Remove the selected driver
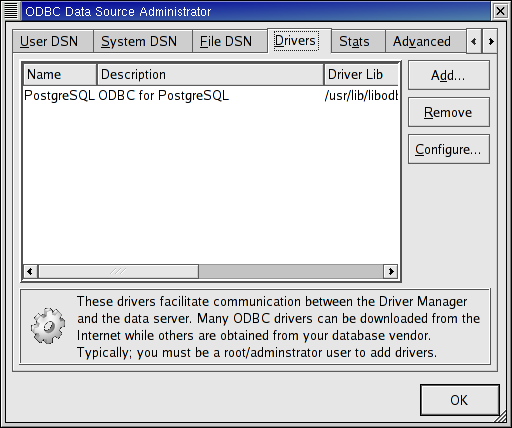512x428 pixels. (x=449, y=112)
